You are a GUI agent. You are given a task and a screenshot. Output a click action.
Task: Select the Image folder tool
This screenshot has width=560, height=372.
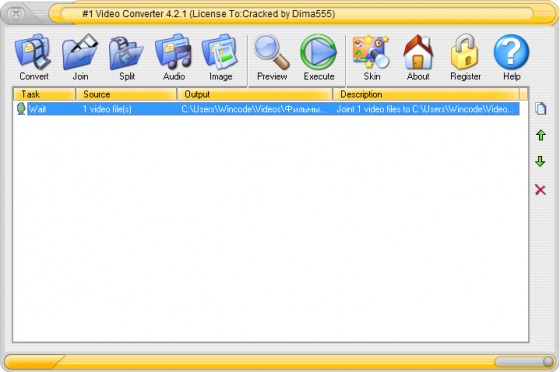tap(220, 57)
